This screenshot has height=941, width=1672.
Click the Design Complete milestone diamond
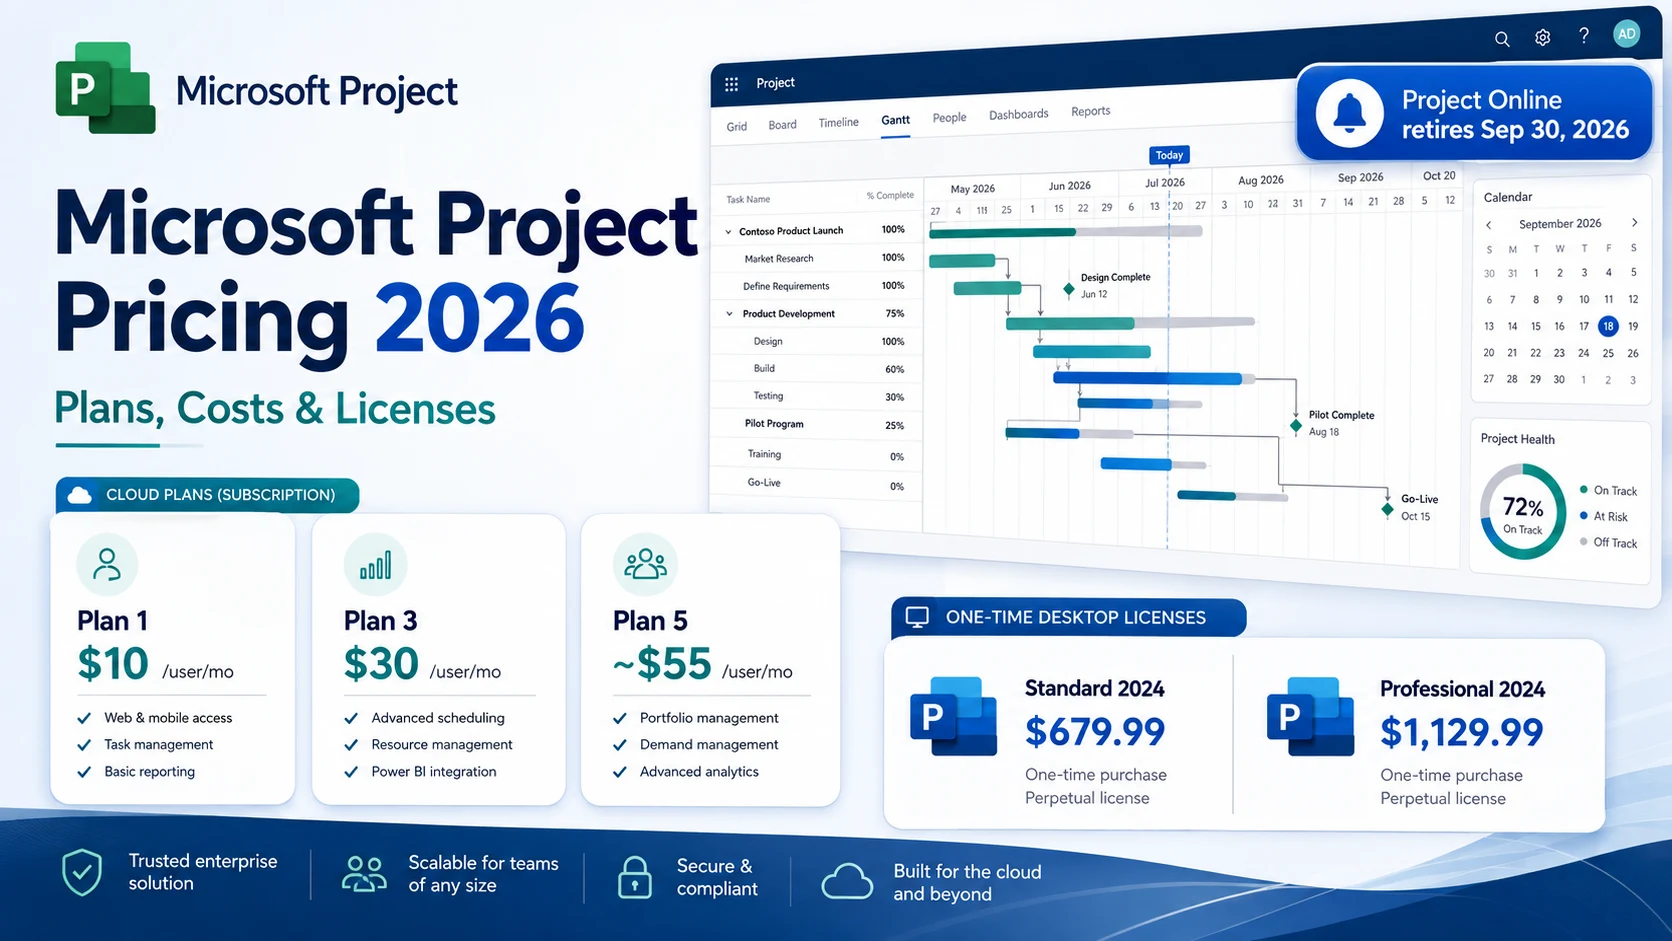[x=1068, y=290]
